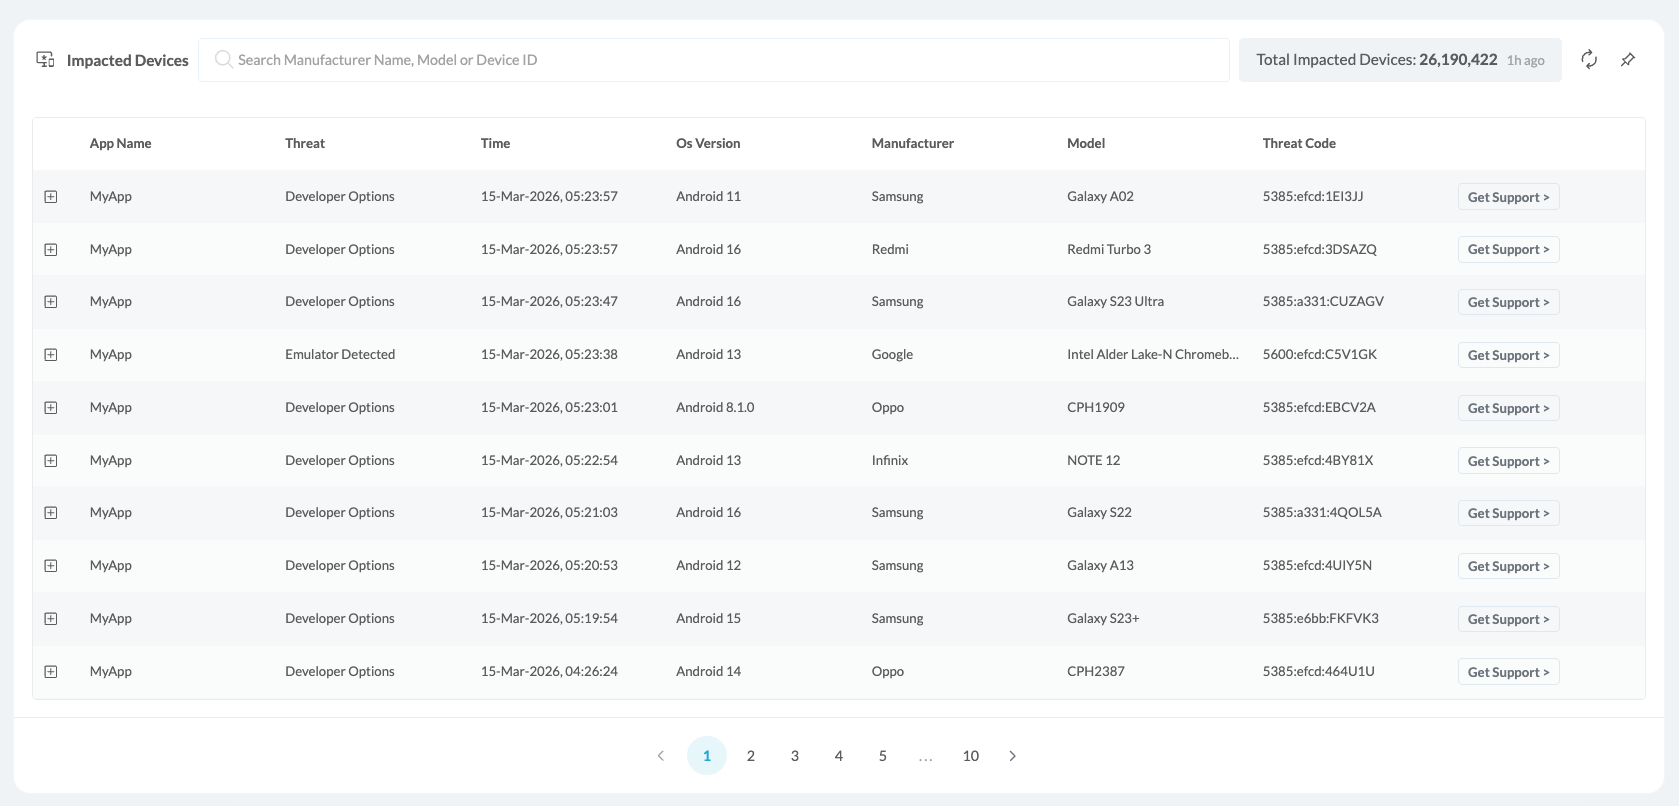Expand the Emulator Detected row

pyautogui.click(x=51, y=355)
